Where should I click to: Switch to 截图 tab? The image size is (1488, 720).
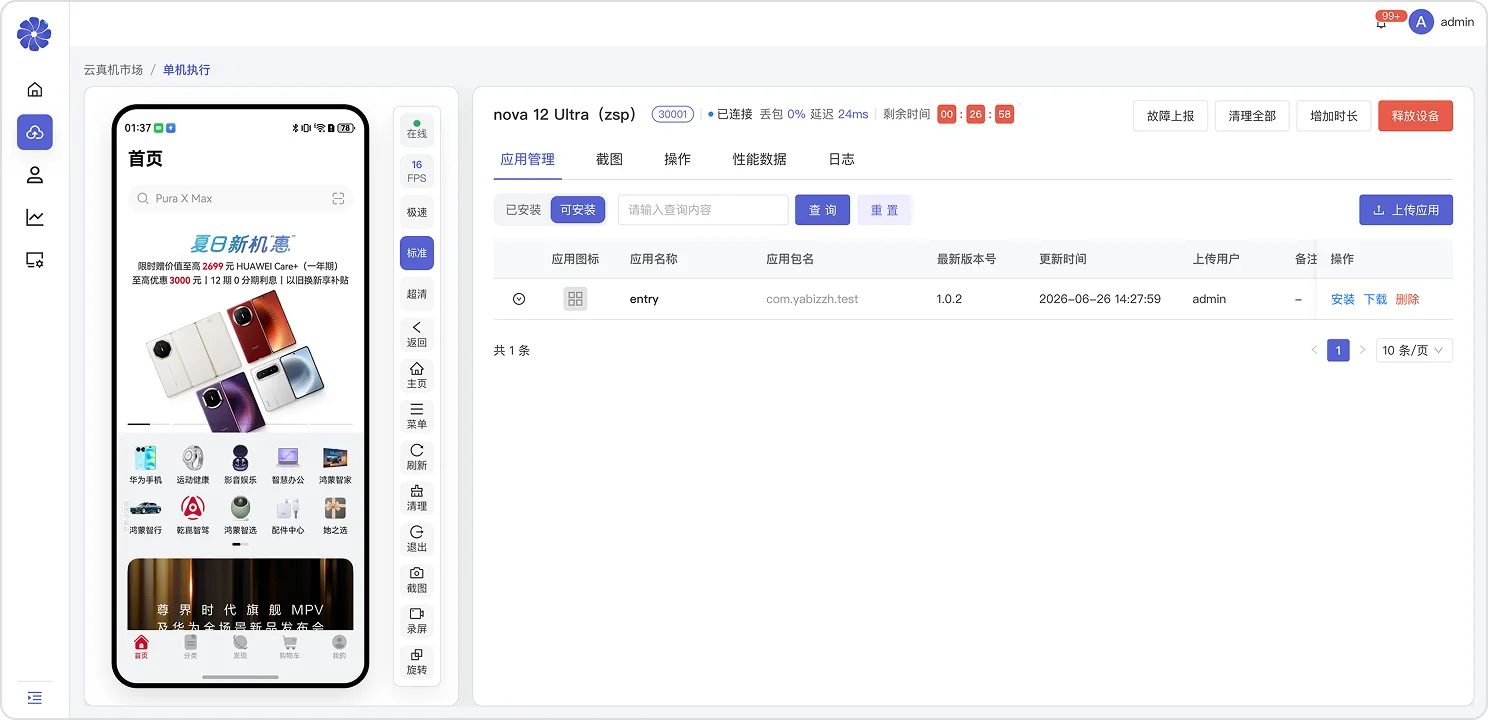point(609,159)
